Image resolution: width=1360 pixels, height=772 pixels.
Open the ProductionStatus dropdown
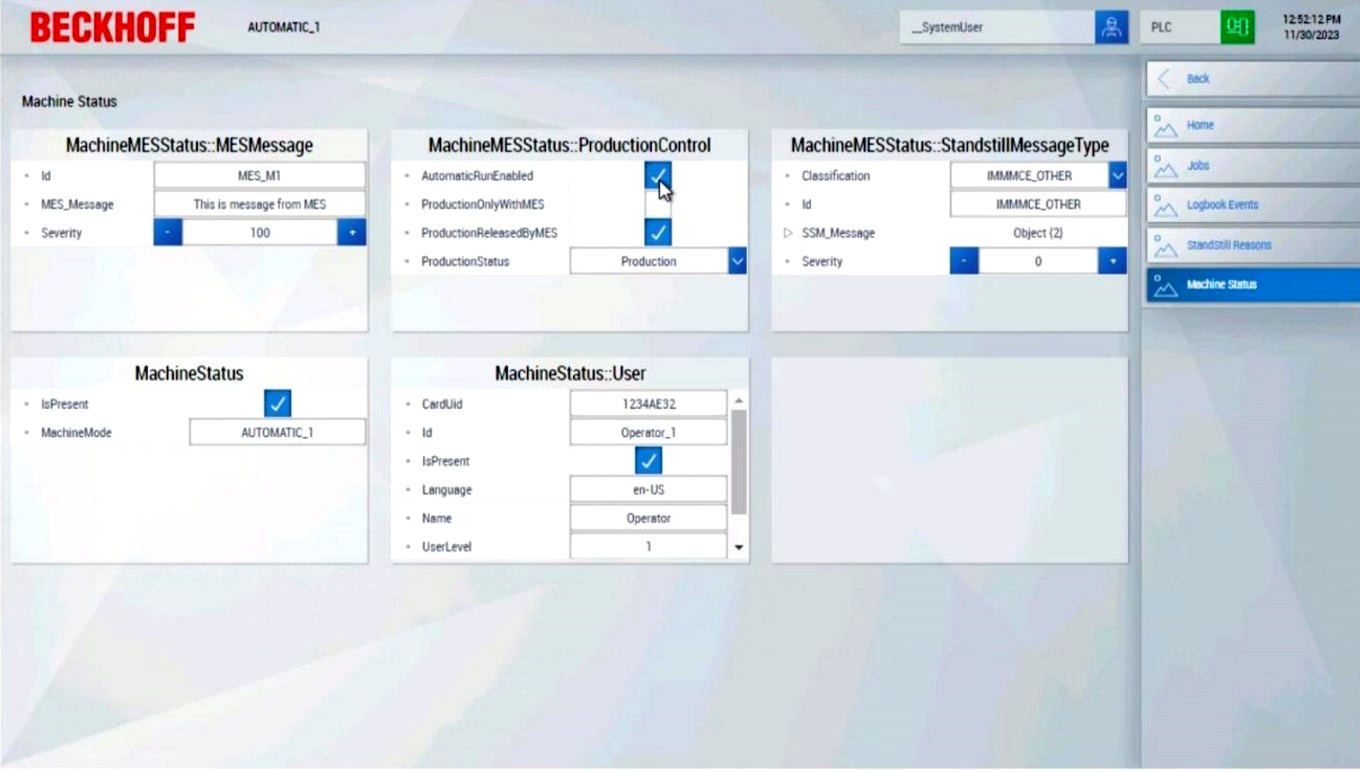pos(737,261)
